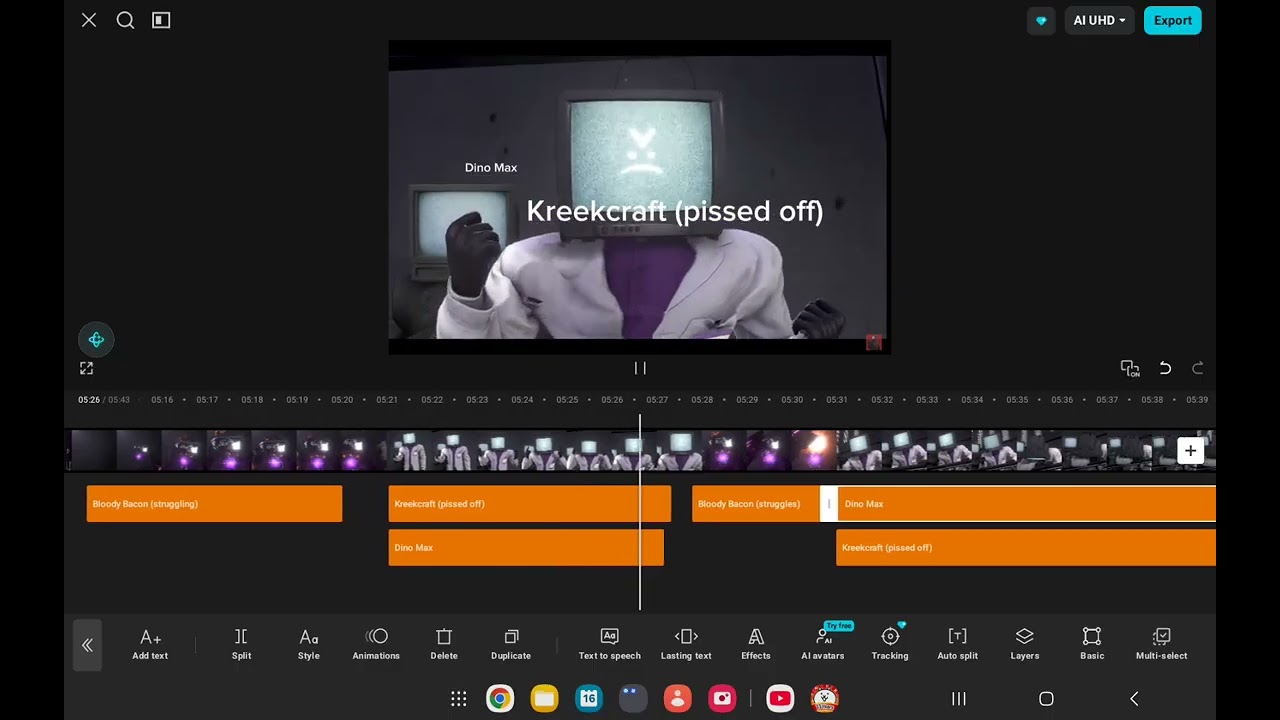Choose Add text tool

coord(150,644)
